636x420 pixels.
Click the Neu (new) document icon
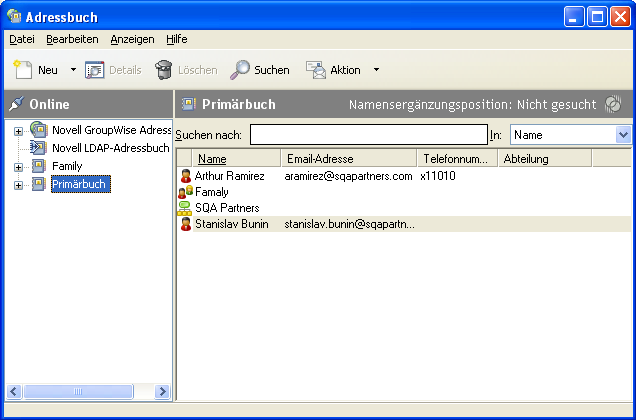[23, 69]
